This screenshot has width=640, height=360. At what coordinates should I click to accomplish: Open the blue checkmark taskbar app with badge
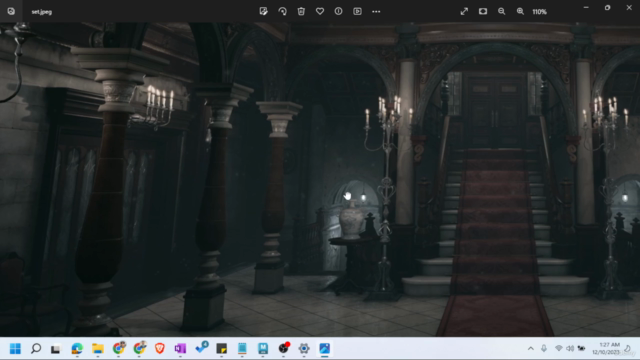[x=202, y=348]
